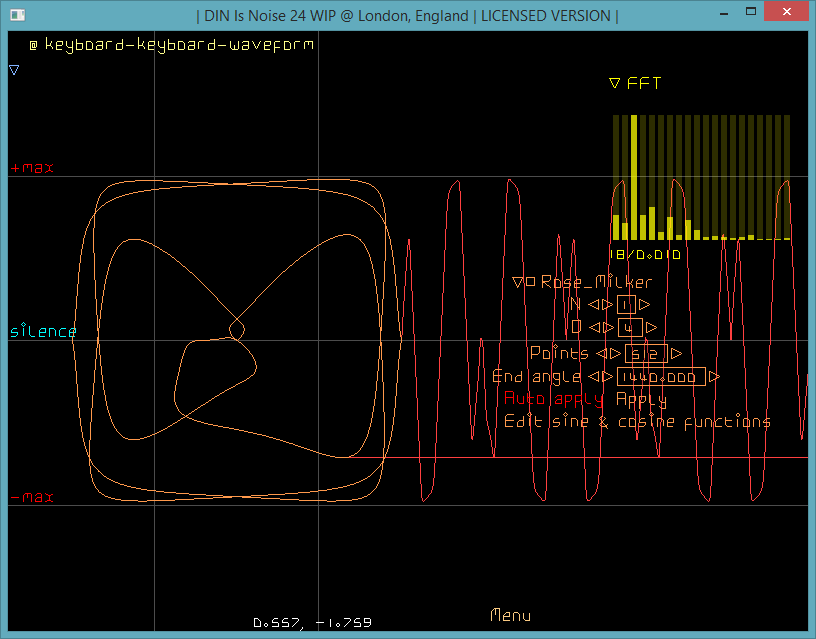Expand the blue triangle at top left

click(x=14, y=70)
